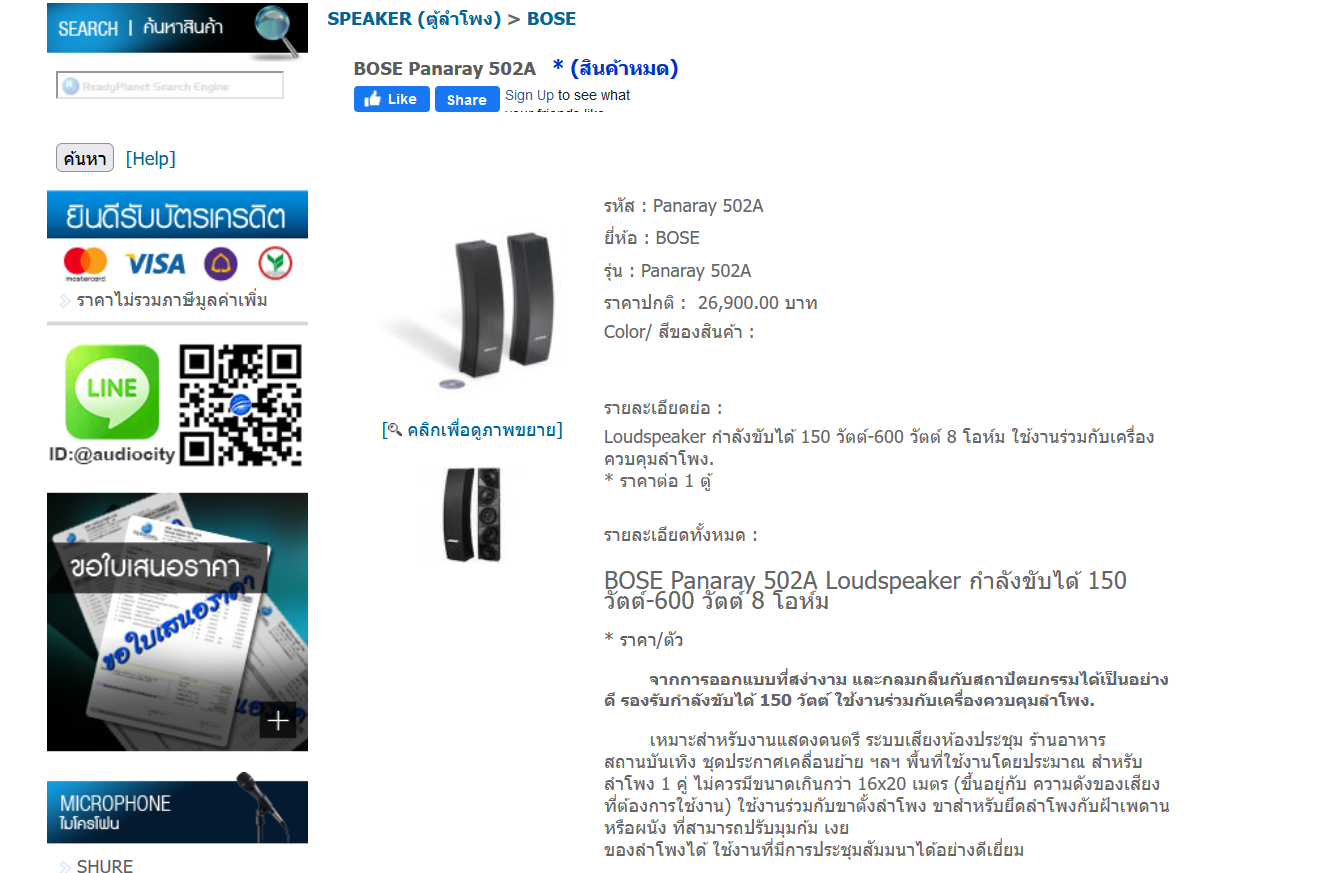
Task: Click the VISA card logo
Action: click(x=155, y=264)
